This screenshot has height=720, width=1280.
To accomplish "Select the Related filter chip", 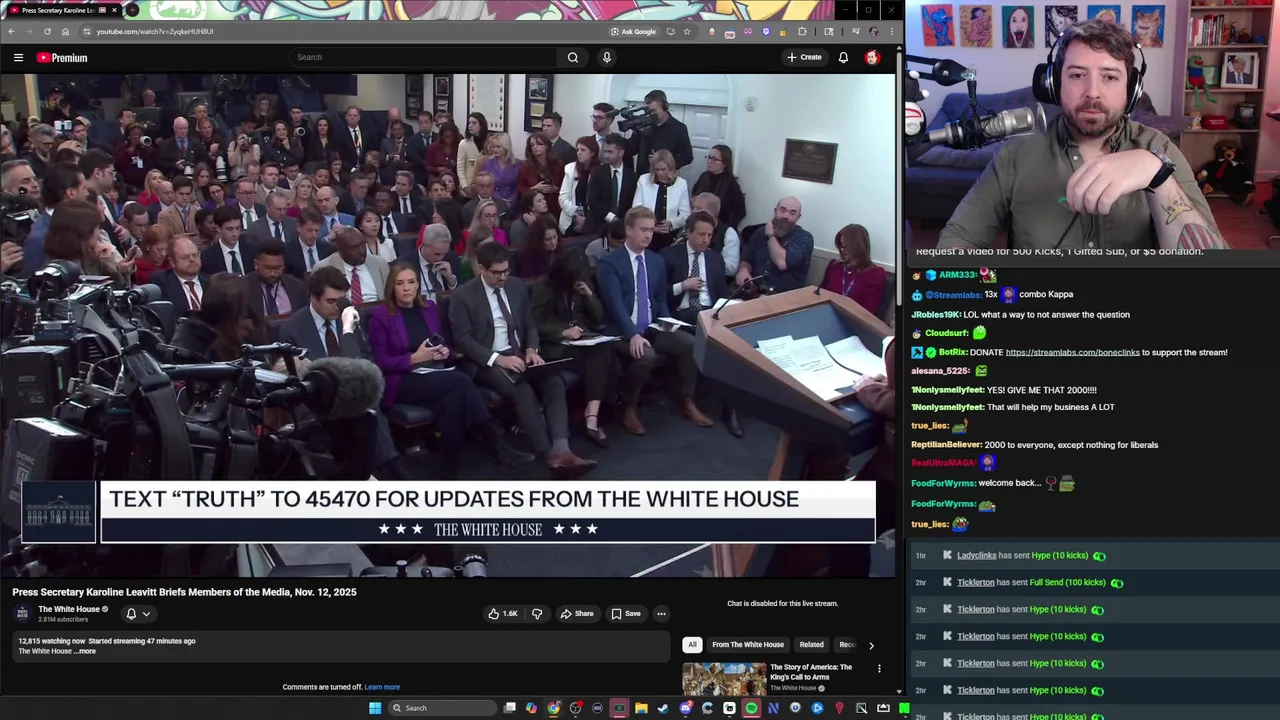I will point(811,645).
